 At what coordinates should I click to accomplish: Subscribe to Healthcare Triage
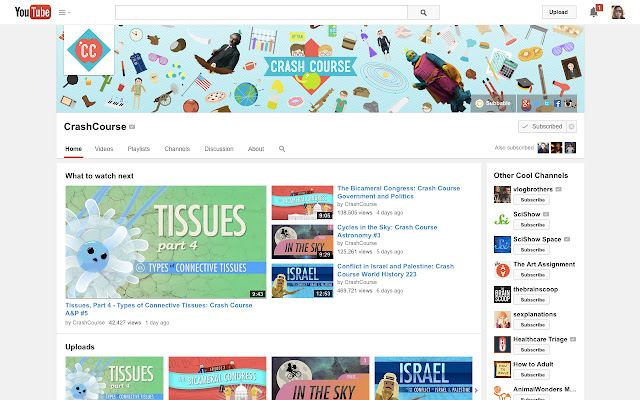[x=531, y=350]
